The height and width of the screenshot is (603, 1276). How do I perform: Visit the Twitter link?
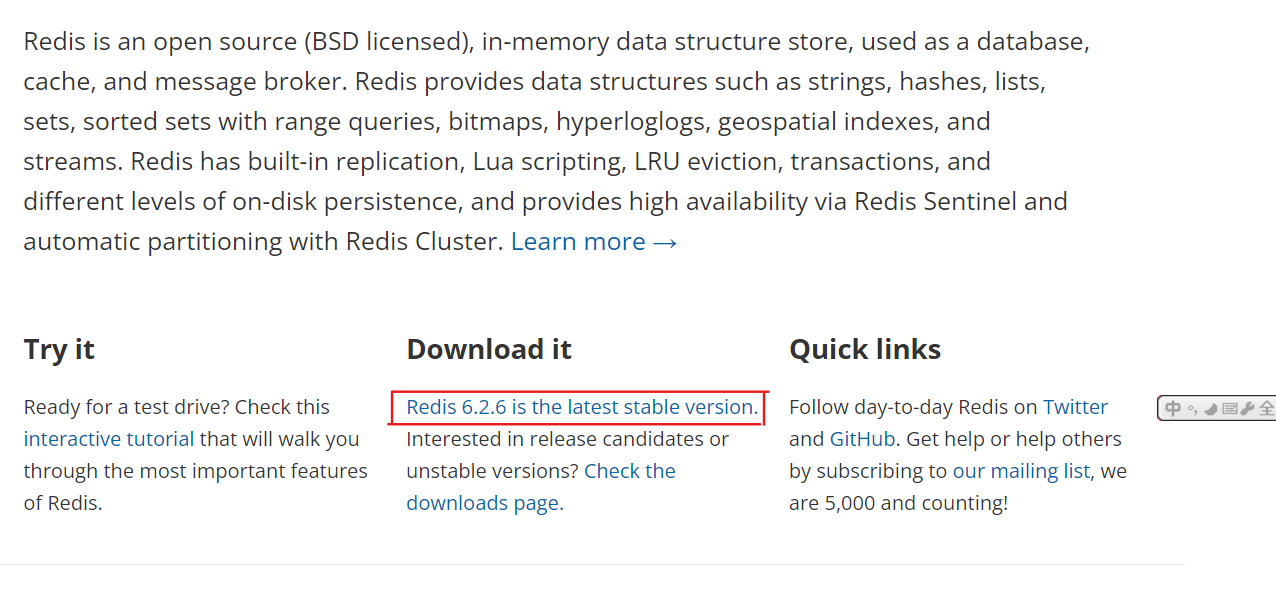(1075, 407)
